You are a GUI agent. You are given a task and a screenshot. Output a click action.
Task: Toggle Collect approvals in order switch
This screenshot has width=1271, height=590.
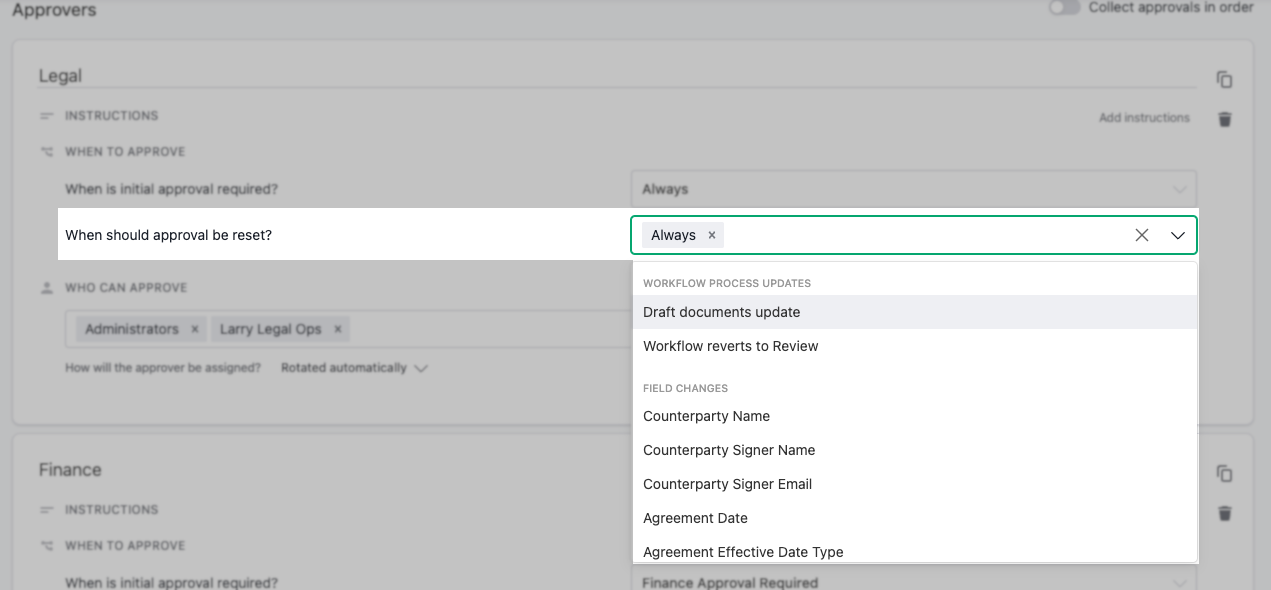coord(1064,7)
